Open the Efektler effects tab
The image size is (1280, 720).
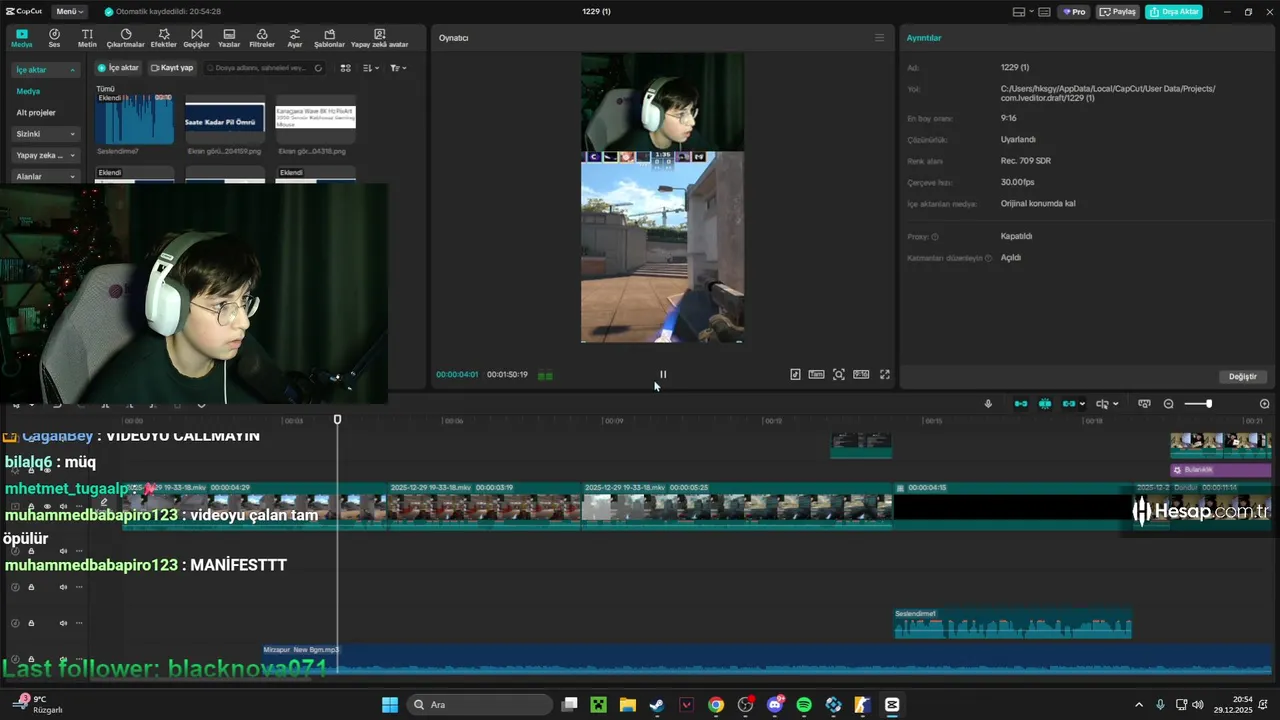pos(163,38)
